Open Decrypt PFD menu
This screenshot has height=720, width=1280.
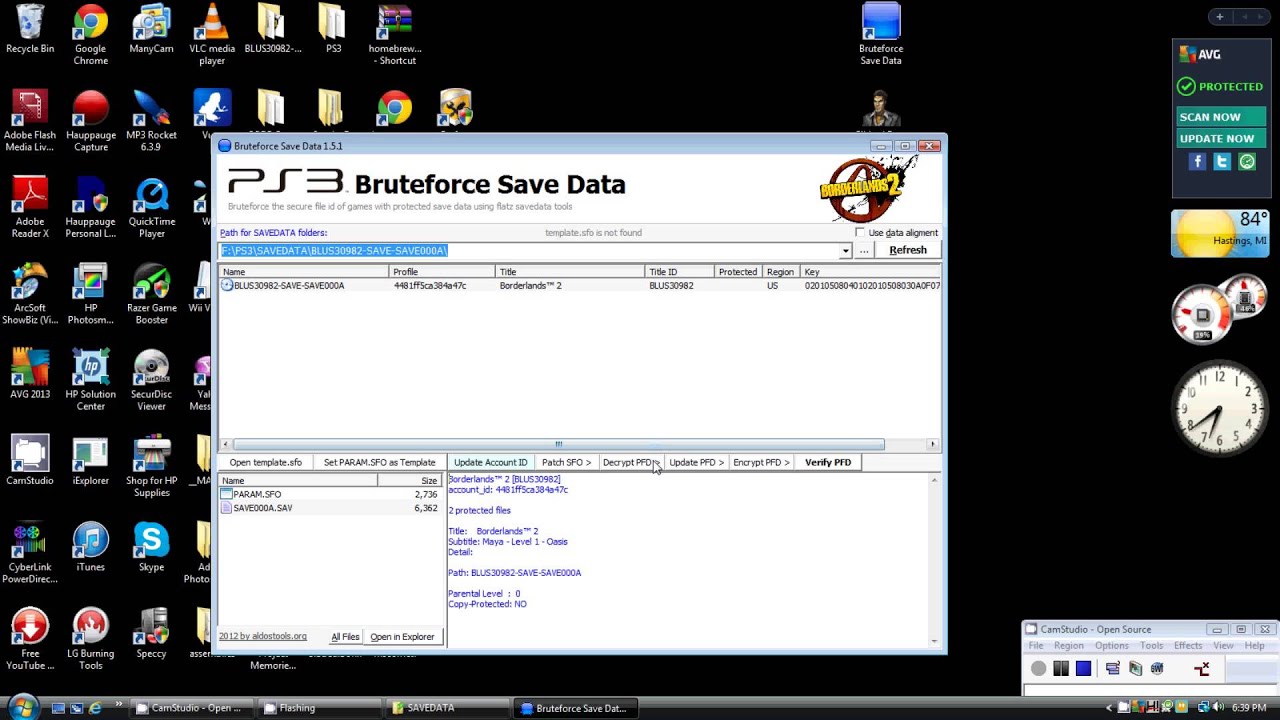(631, 462)
